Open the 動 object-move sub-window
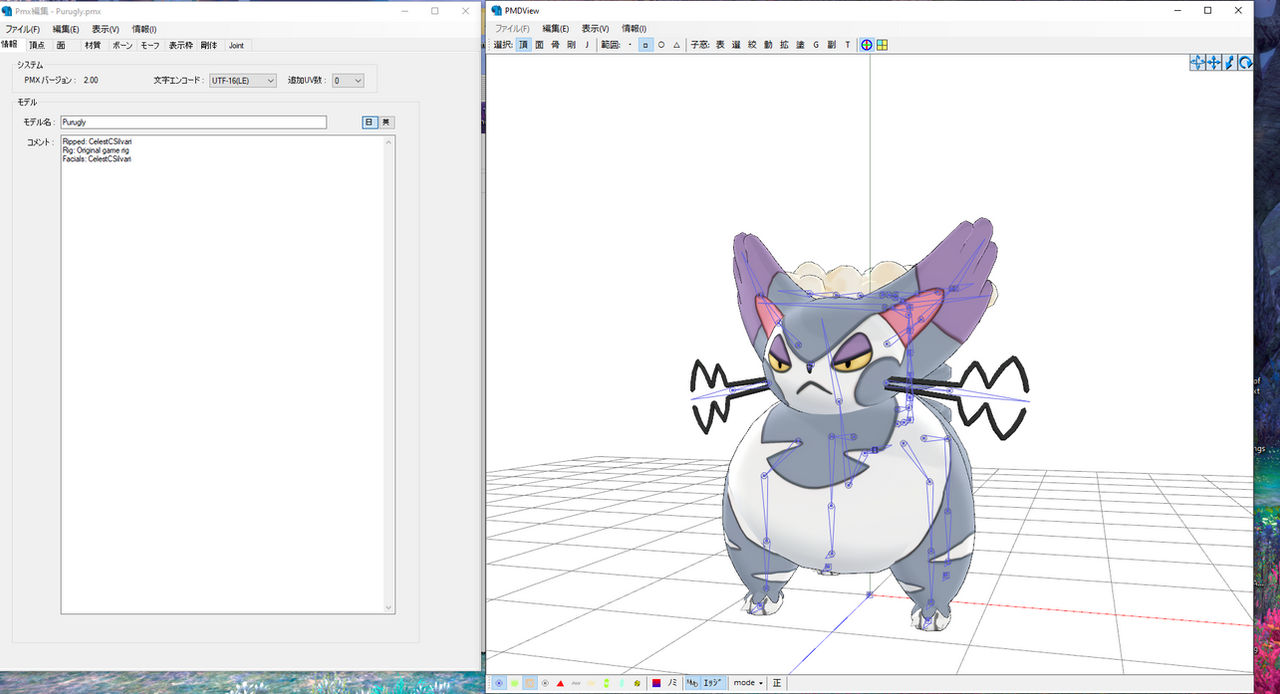Screen dimensions: 1280x694 click(768, 45)
